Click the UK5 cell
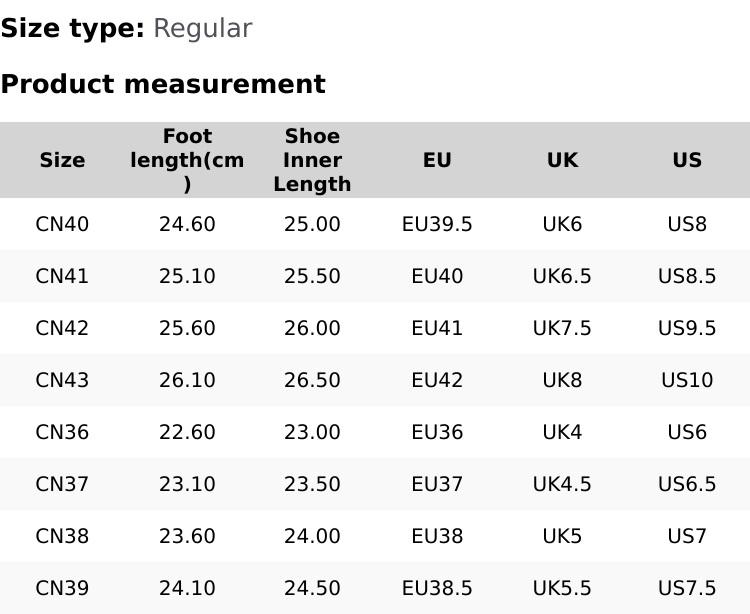This screenshot has height=614, width=750. coord(562,536)
